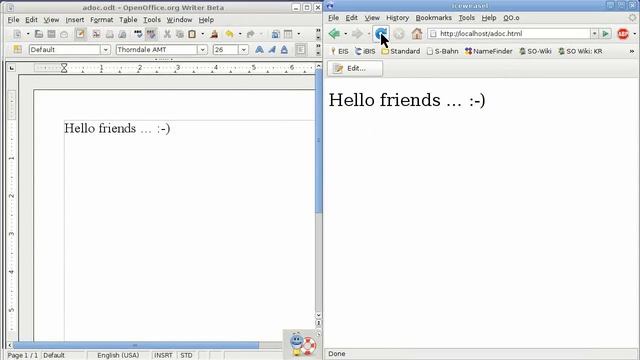Viewport: 640px width, 360px height.
Task: Open Writer's Tools menu
Action: (152, 20)
